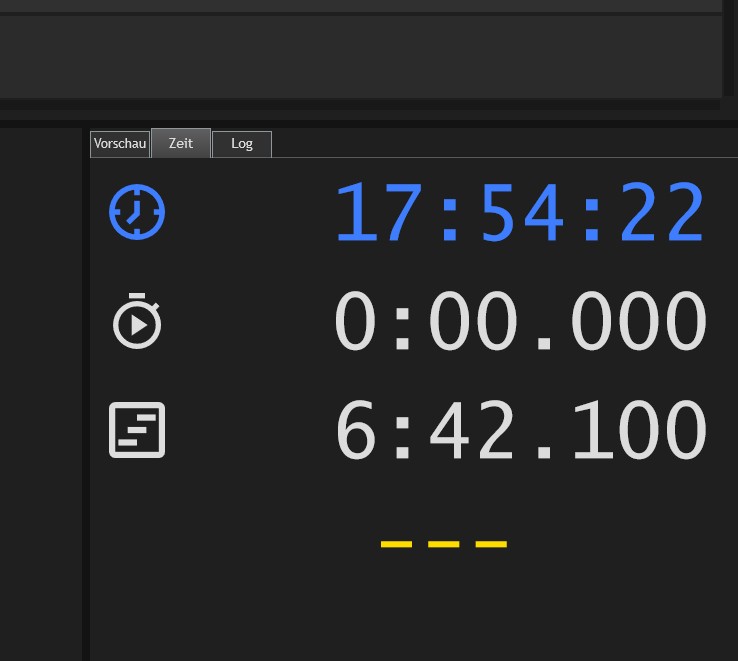Open the Log tab
Image resolution: width=738 pixels, height=661 pixels.
[x=242, y=144]
